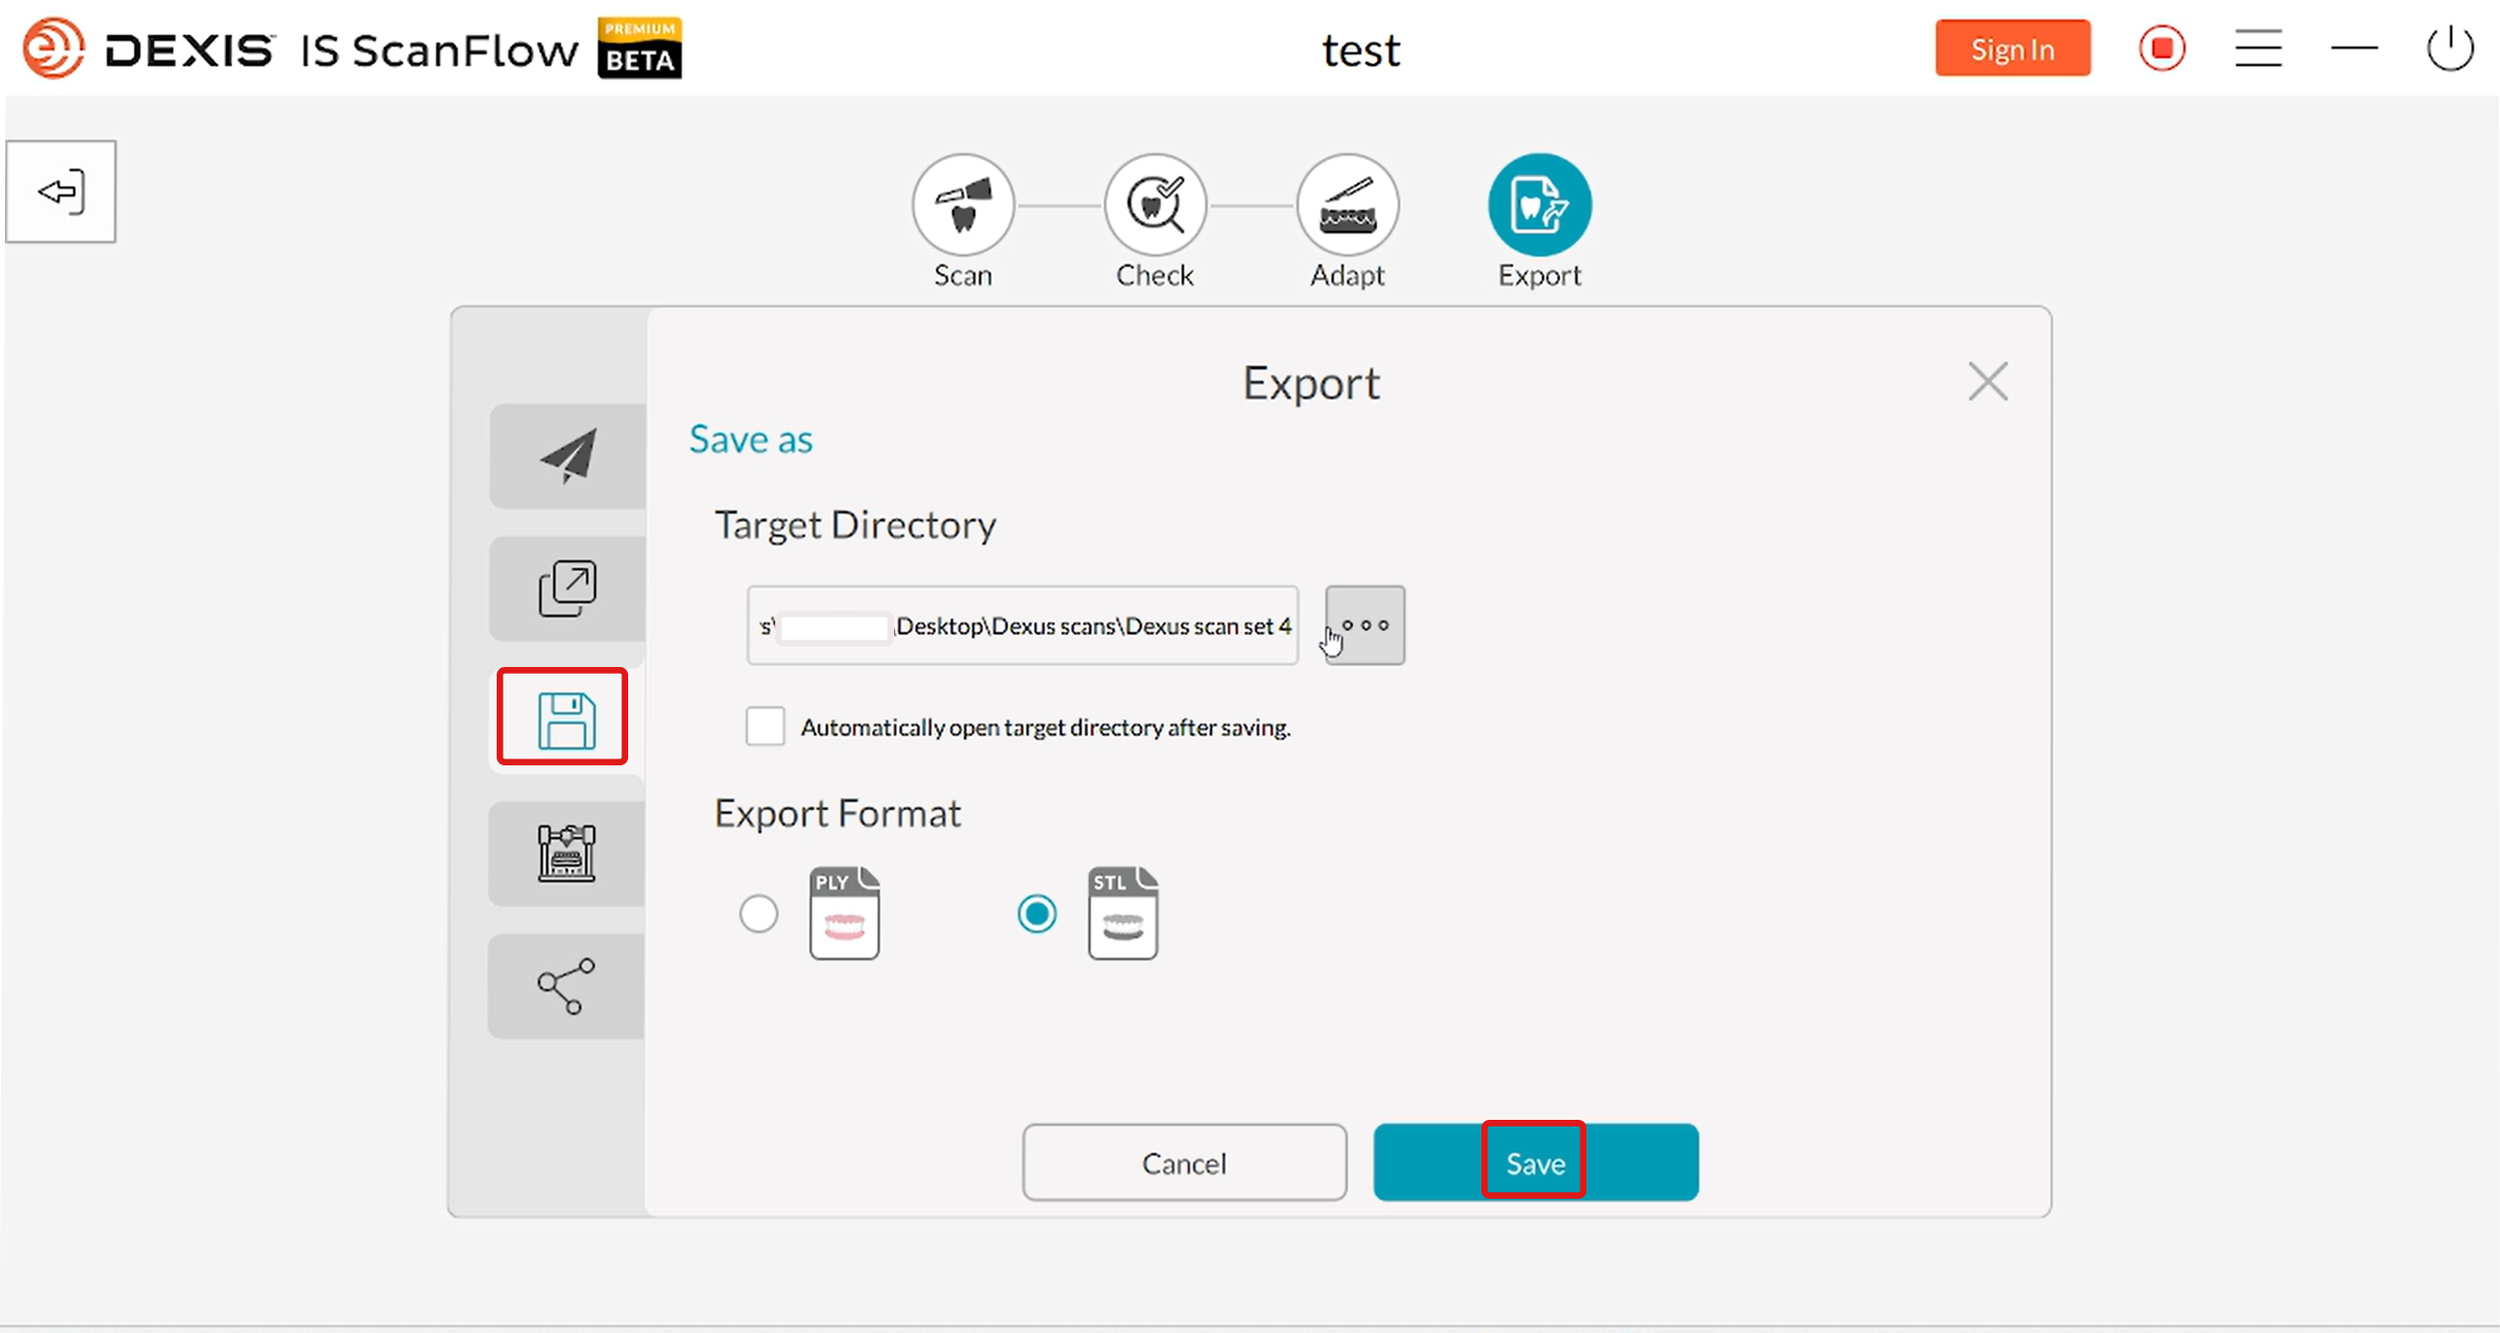
Task: Click the target directory path field
Action: pyautogui.click(x=1020, y=625)
